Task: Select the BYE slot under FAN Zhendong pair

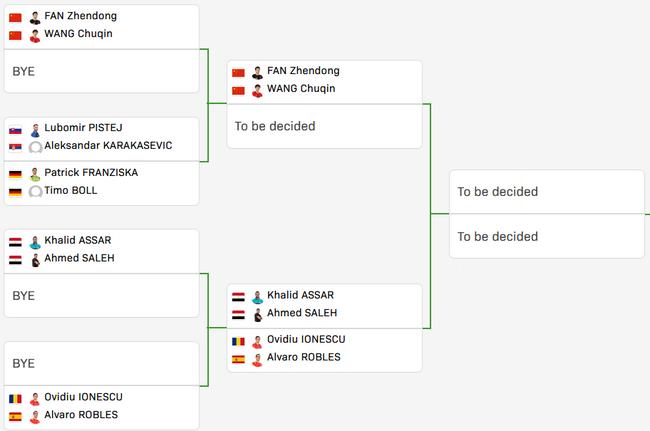Action: [x=102, y=71]
